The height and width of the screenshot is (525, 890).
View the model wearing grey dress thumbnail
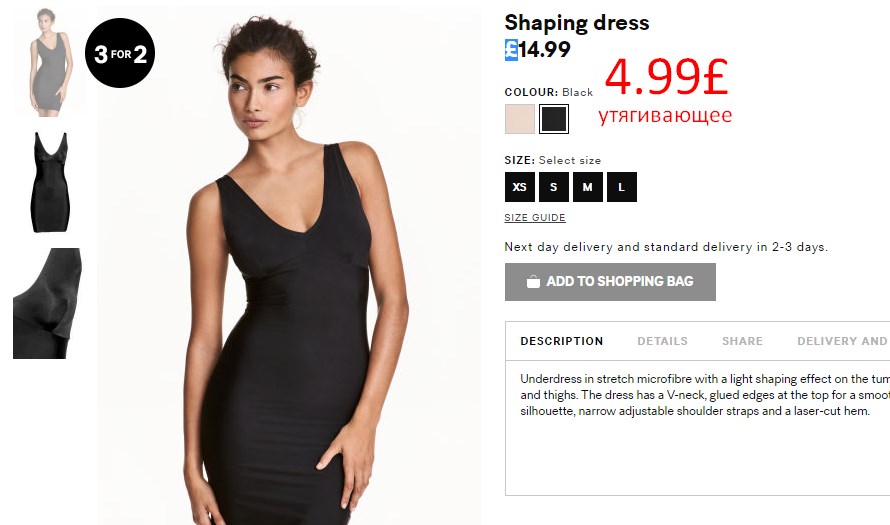point(49,62)
